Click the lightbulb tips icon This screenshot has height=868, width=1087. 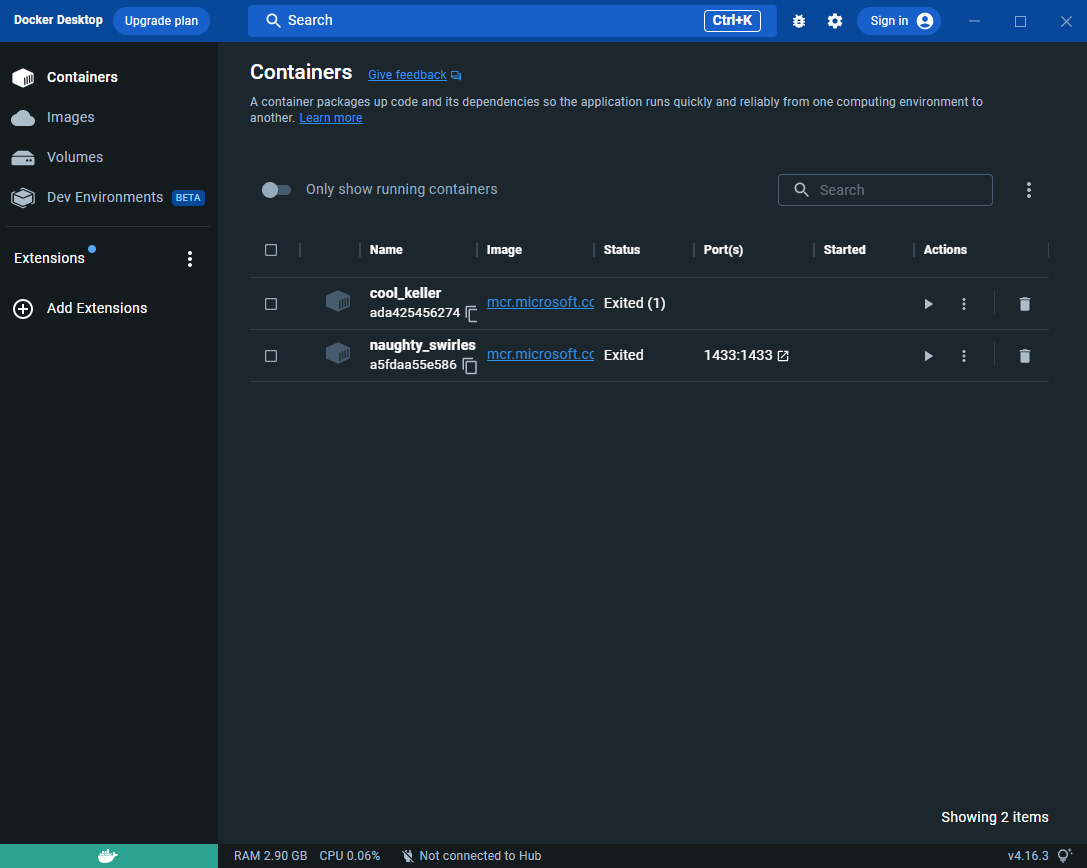tap(1065, 856)
